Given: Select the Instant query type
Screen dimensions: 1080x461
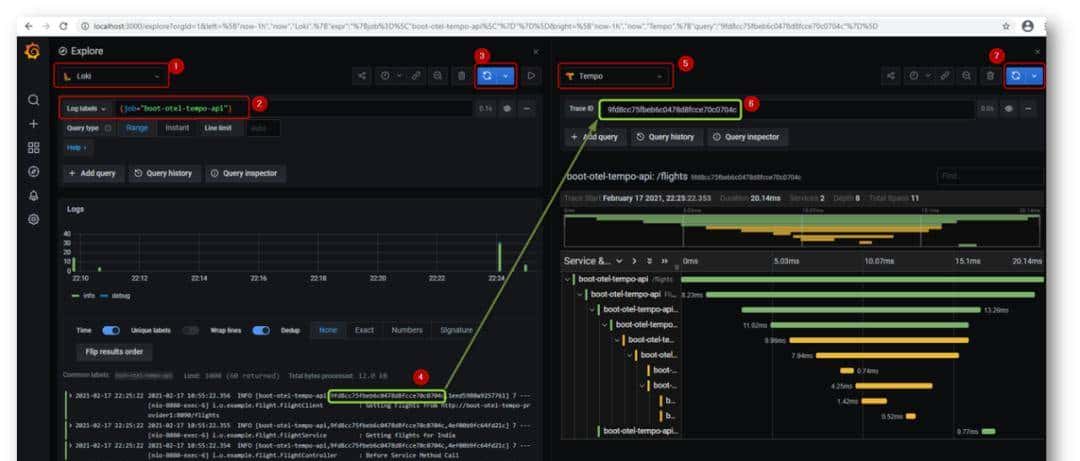Looking at the screenshot, I should 177,128.
